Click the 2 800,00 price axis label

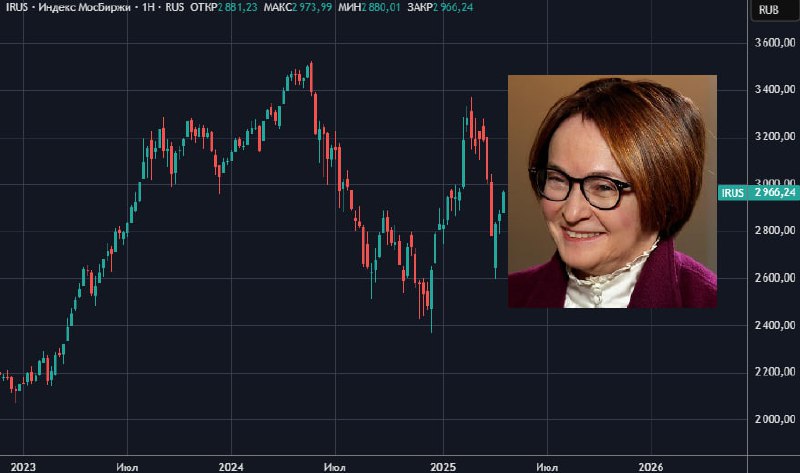pos(774,231)
